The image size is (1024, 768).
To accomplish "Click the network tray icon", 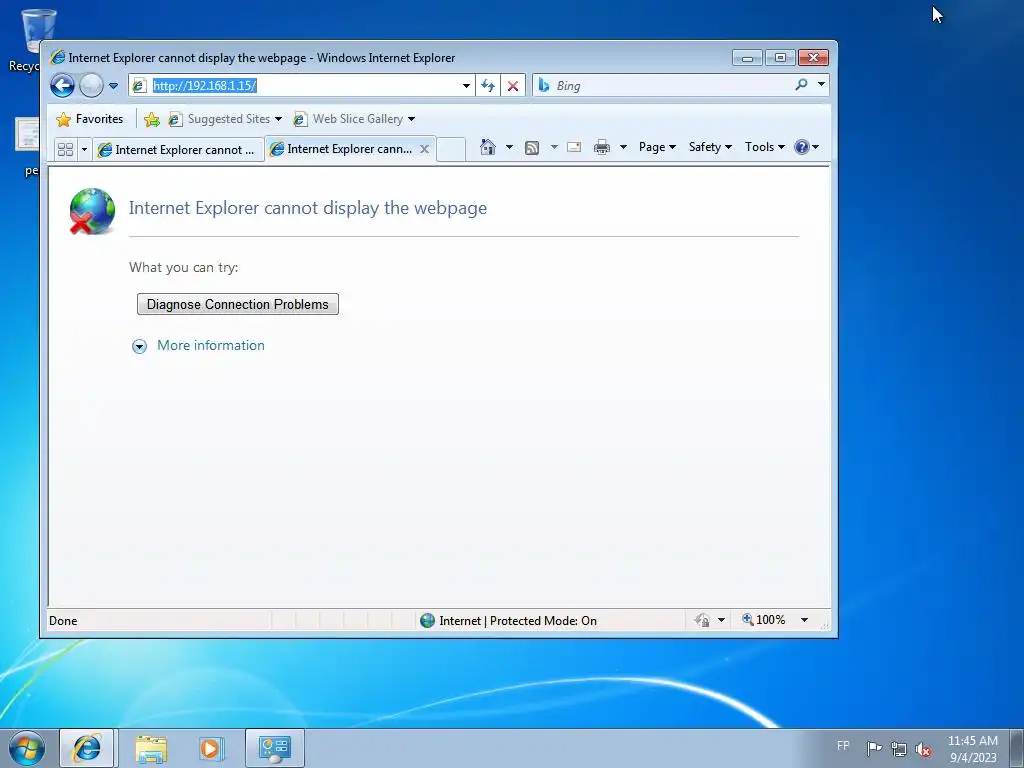I will click(899, 749).
